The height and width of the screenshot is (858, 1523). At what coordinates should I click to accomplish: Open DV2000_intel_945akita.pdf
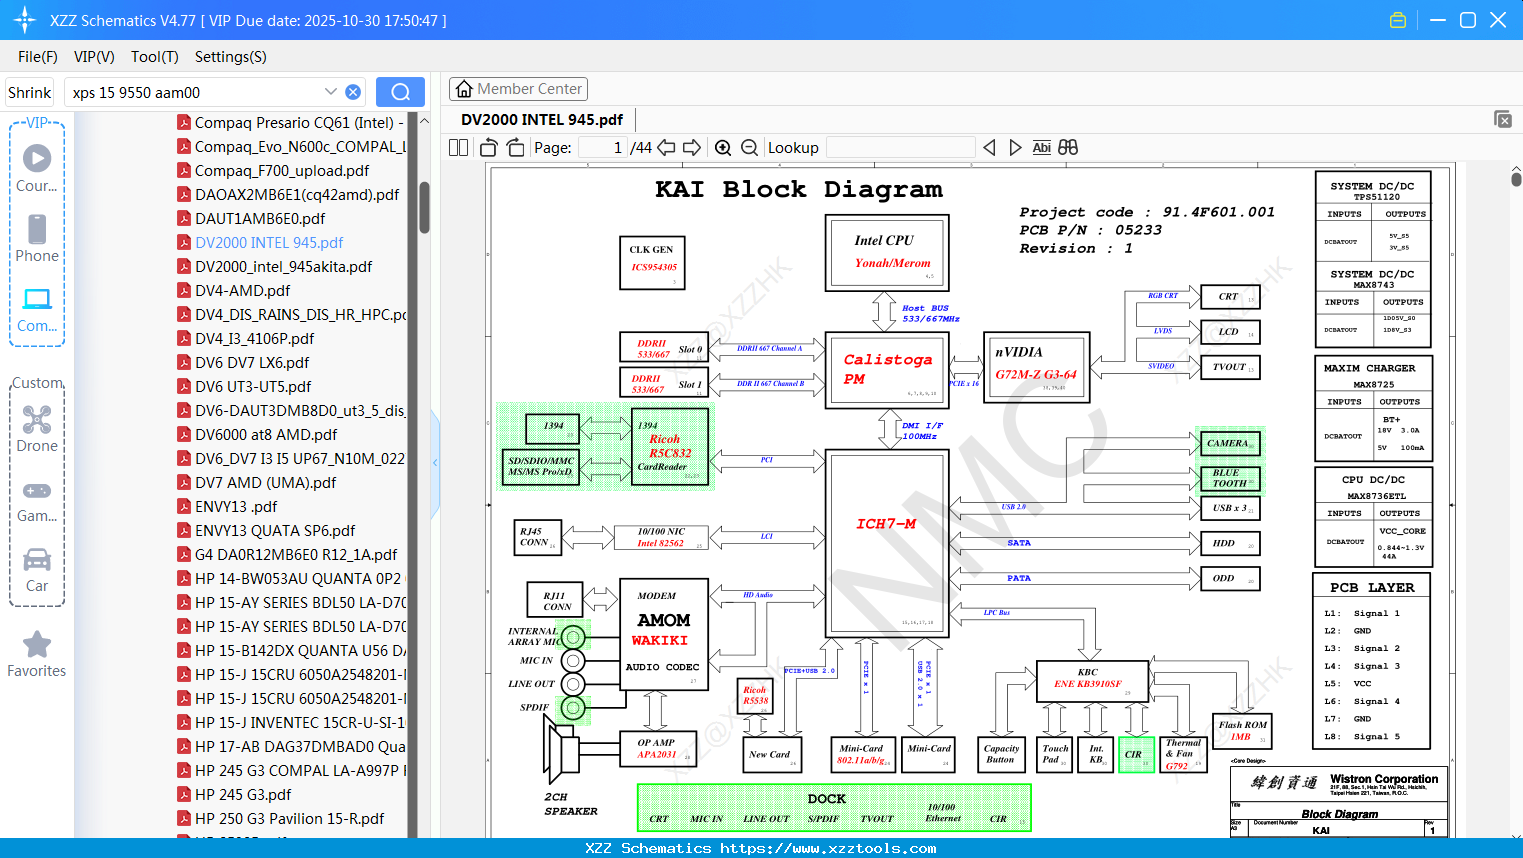(275, 266)
